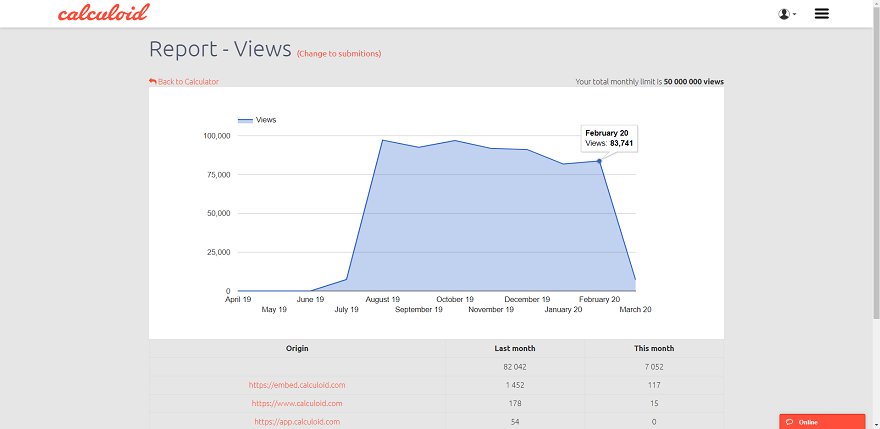Click the Report - Views page heading
The width and height of the screenshot is (880, 429).
(x=220, y=49)
